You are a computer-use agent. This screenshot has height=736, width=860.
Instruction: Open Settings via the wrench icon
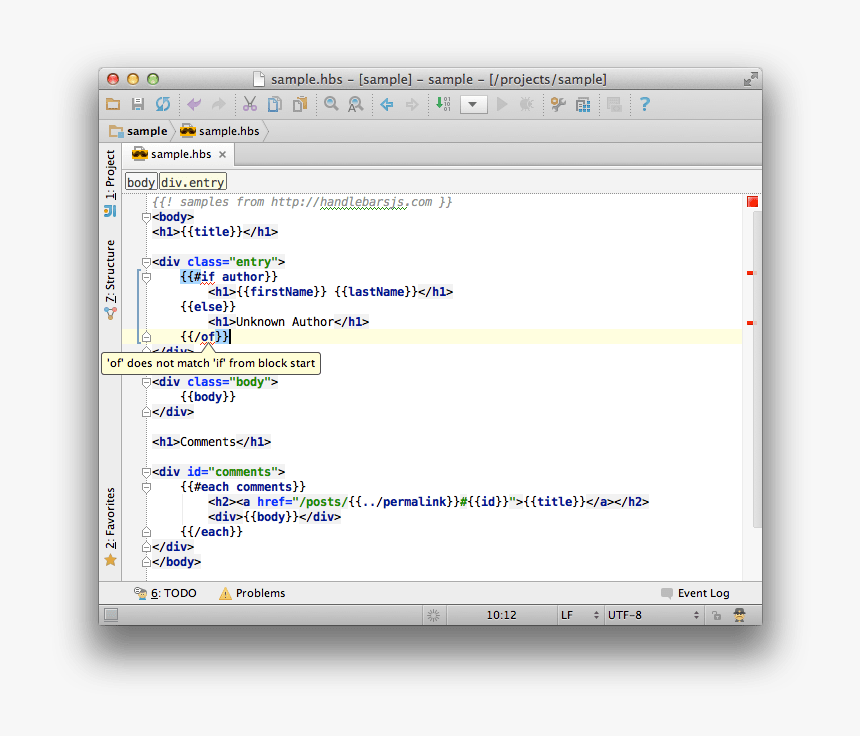(x=558, y=104)
